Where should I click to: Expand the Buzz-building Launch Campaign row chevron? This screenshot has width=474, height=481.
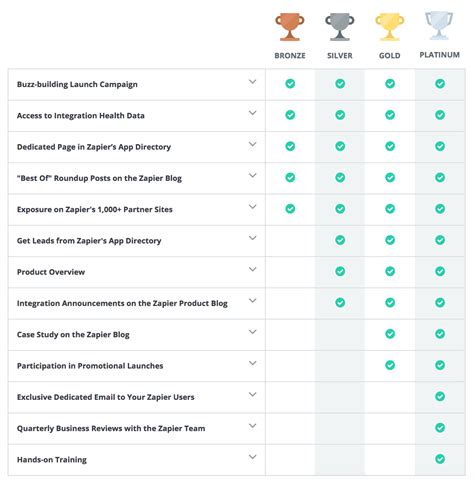click(253, 82)
